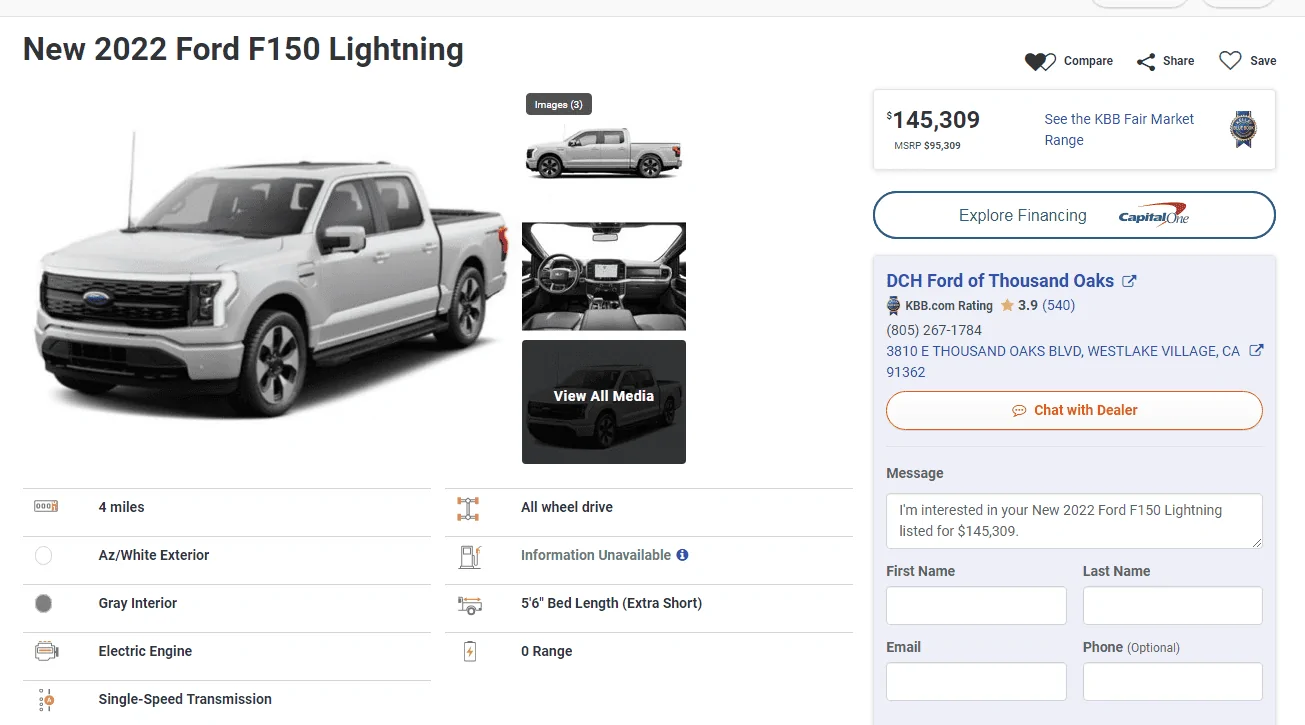Screen dimensions: 1305x725
Task: Open the dealer address link
Action: 1063,361
